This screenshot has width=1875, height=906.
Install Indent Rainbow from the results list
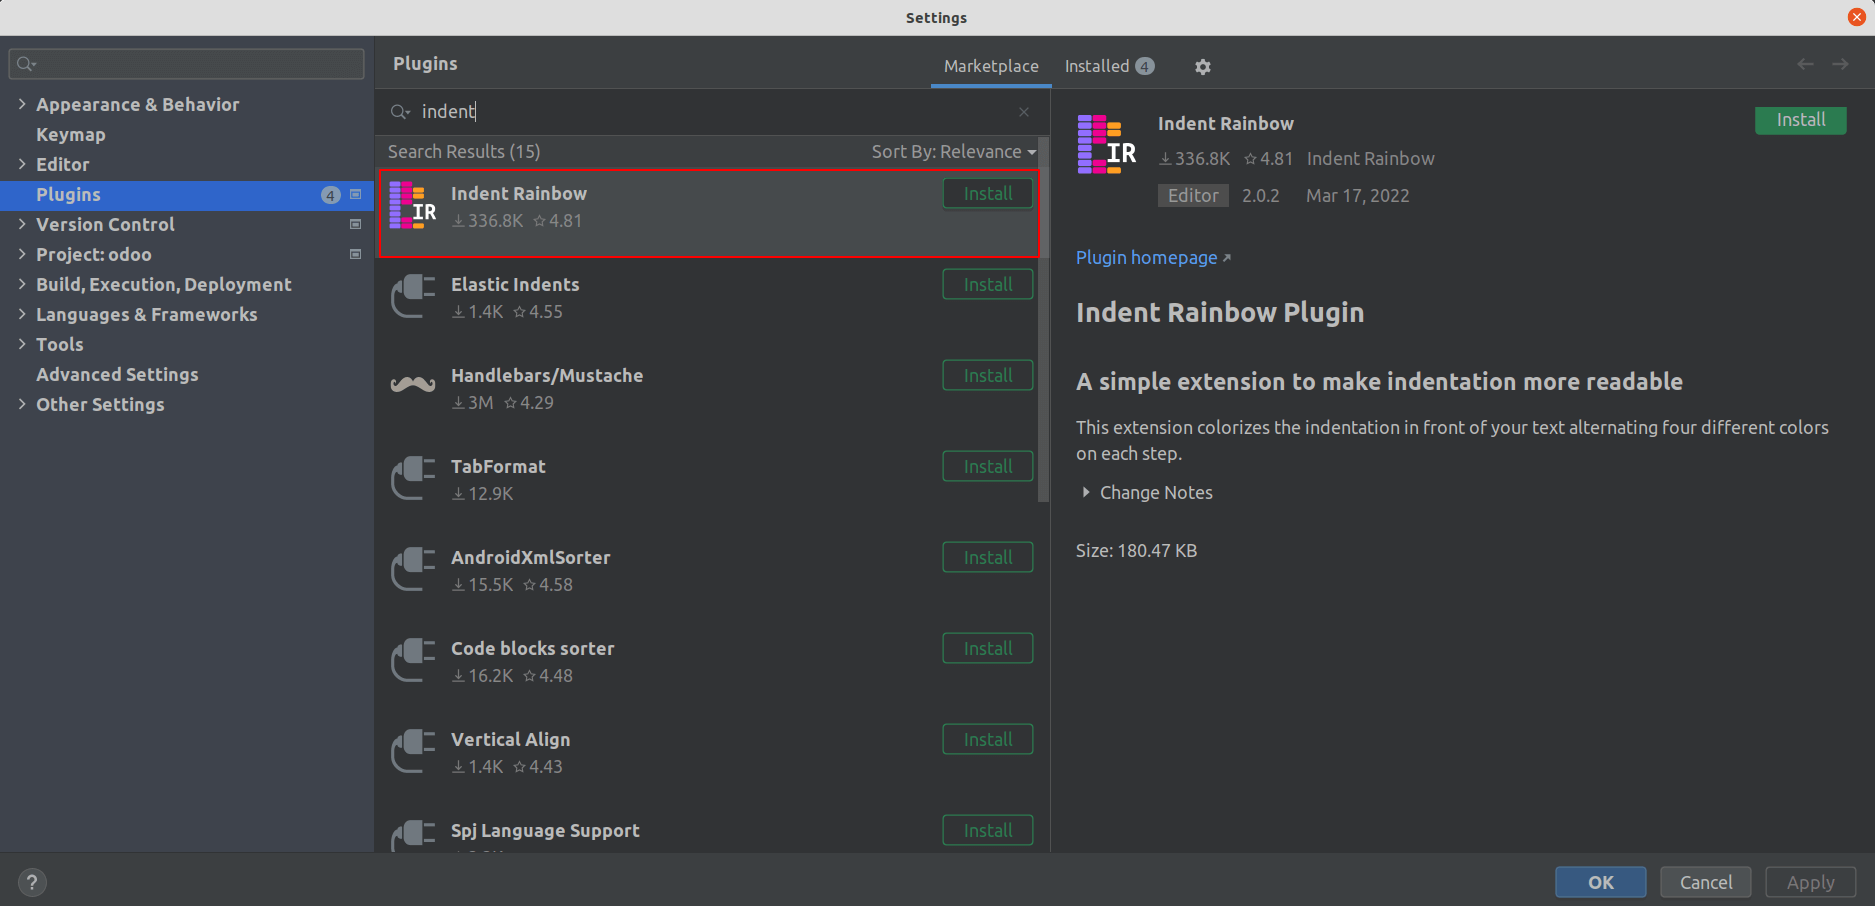point(988,194)
